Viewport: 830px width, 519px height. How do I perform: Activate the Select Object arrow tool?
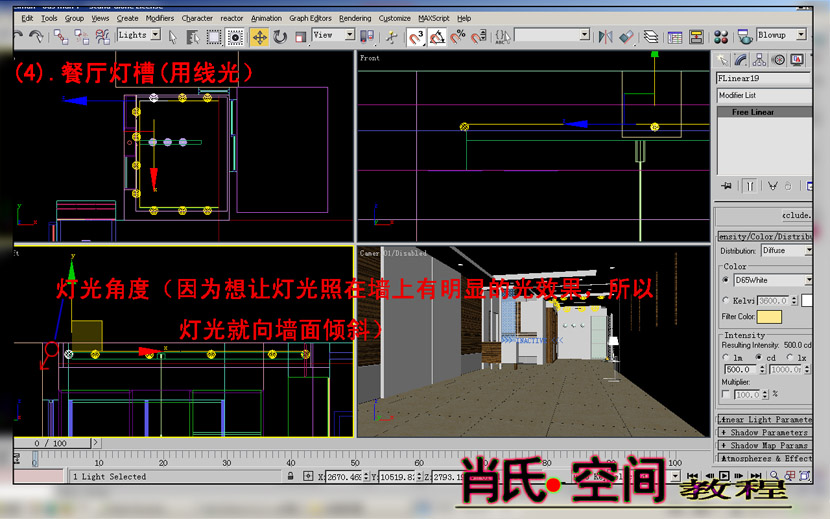click(173, 37)
